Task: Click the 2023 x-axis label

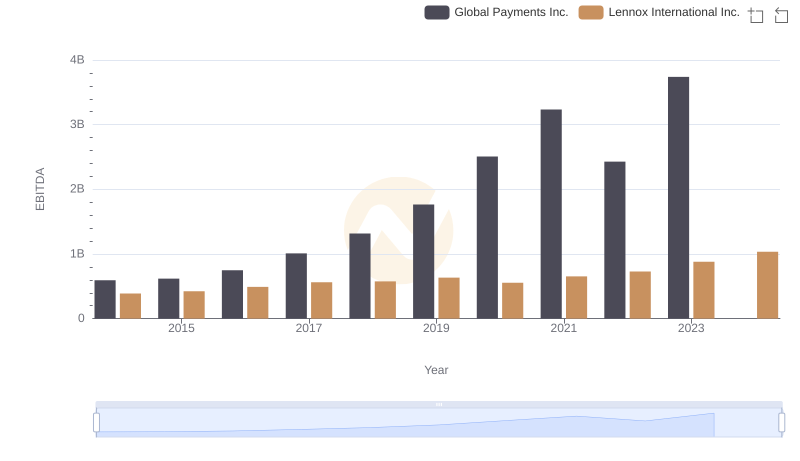Action: tap(691, 328)
